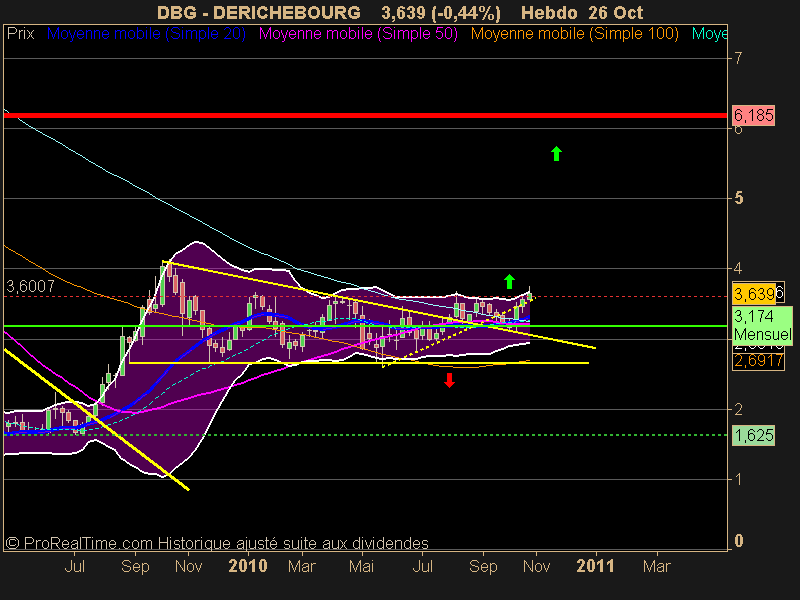The image size is (800, 600).
Task: Click the red down arrow marker
Action: [449, 380]
